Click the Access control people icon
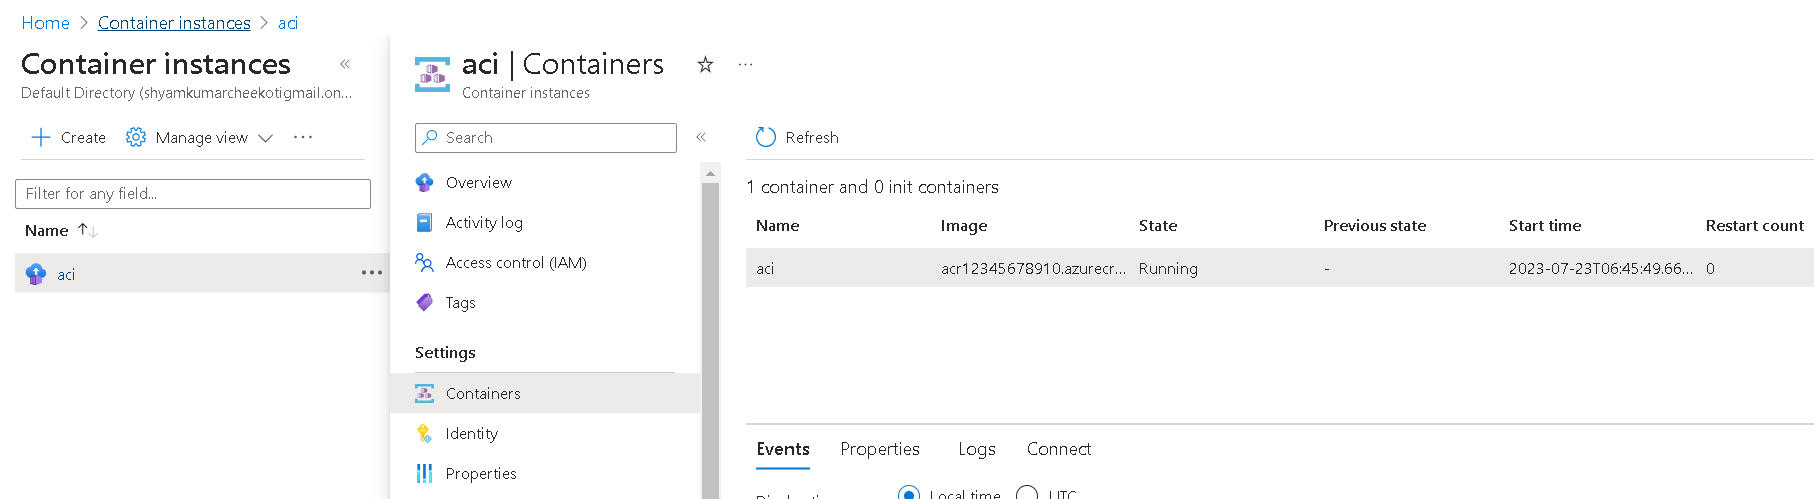Viewport: 1814px width, 499px height. pos(424,262)
